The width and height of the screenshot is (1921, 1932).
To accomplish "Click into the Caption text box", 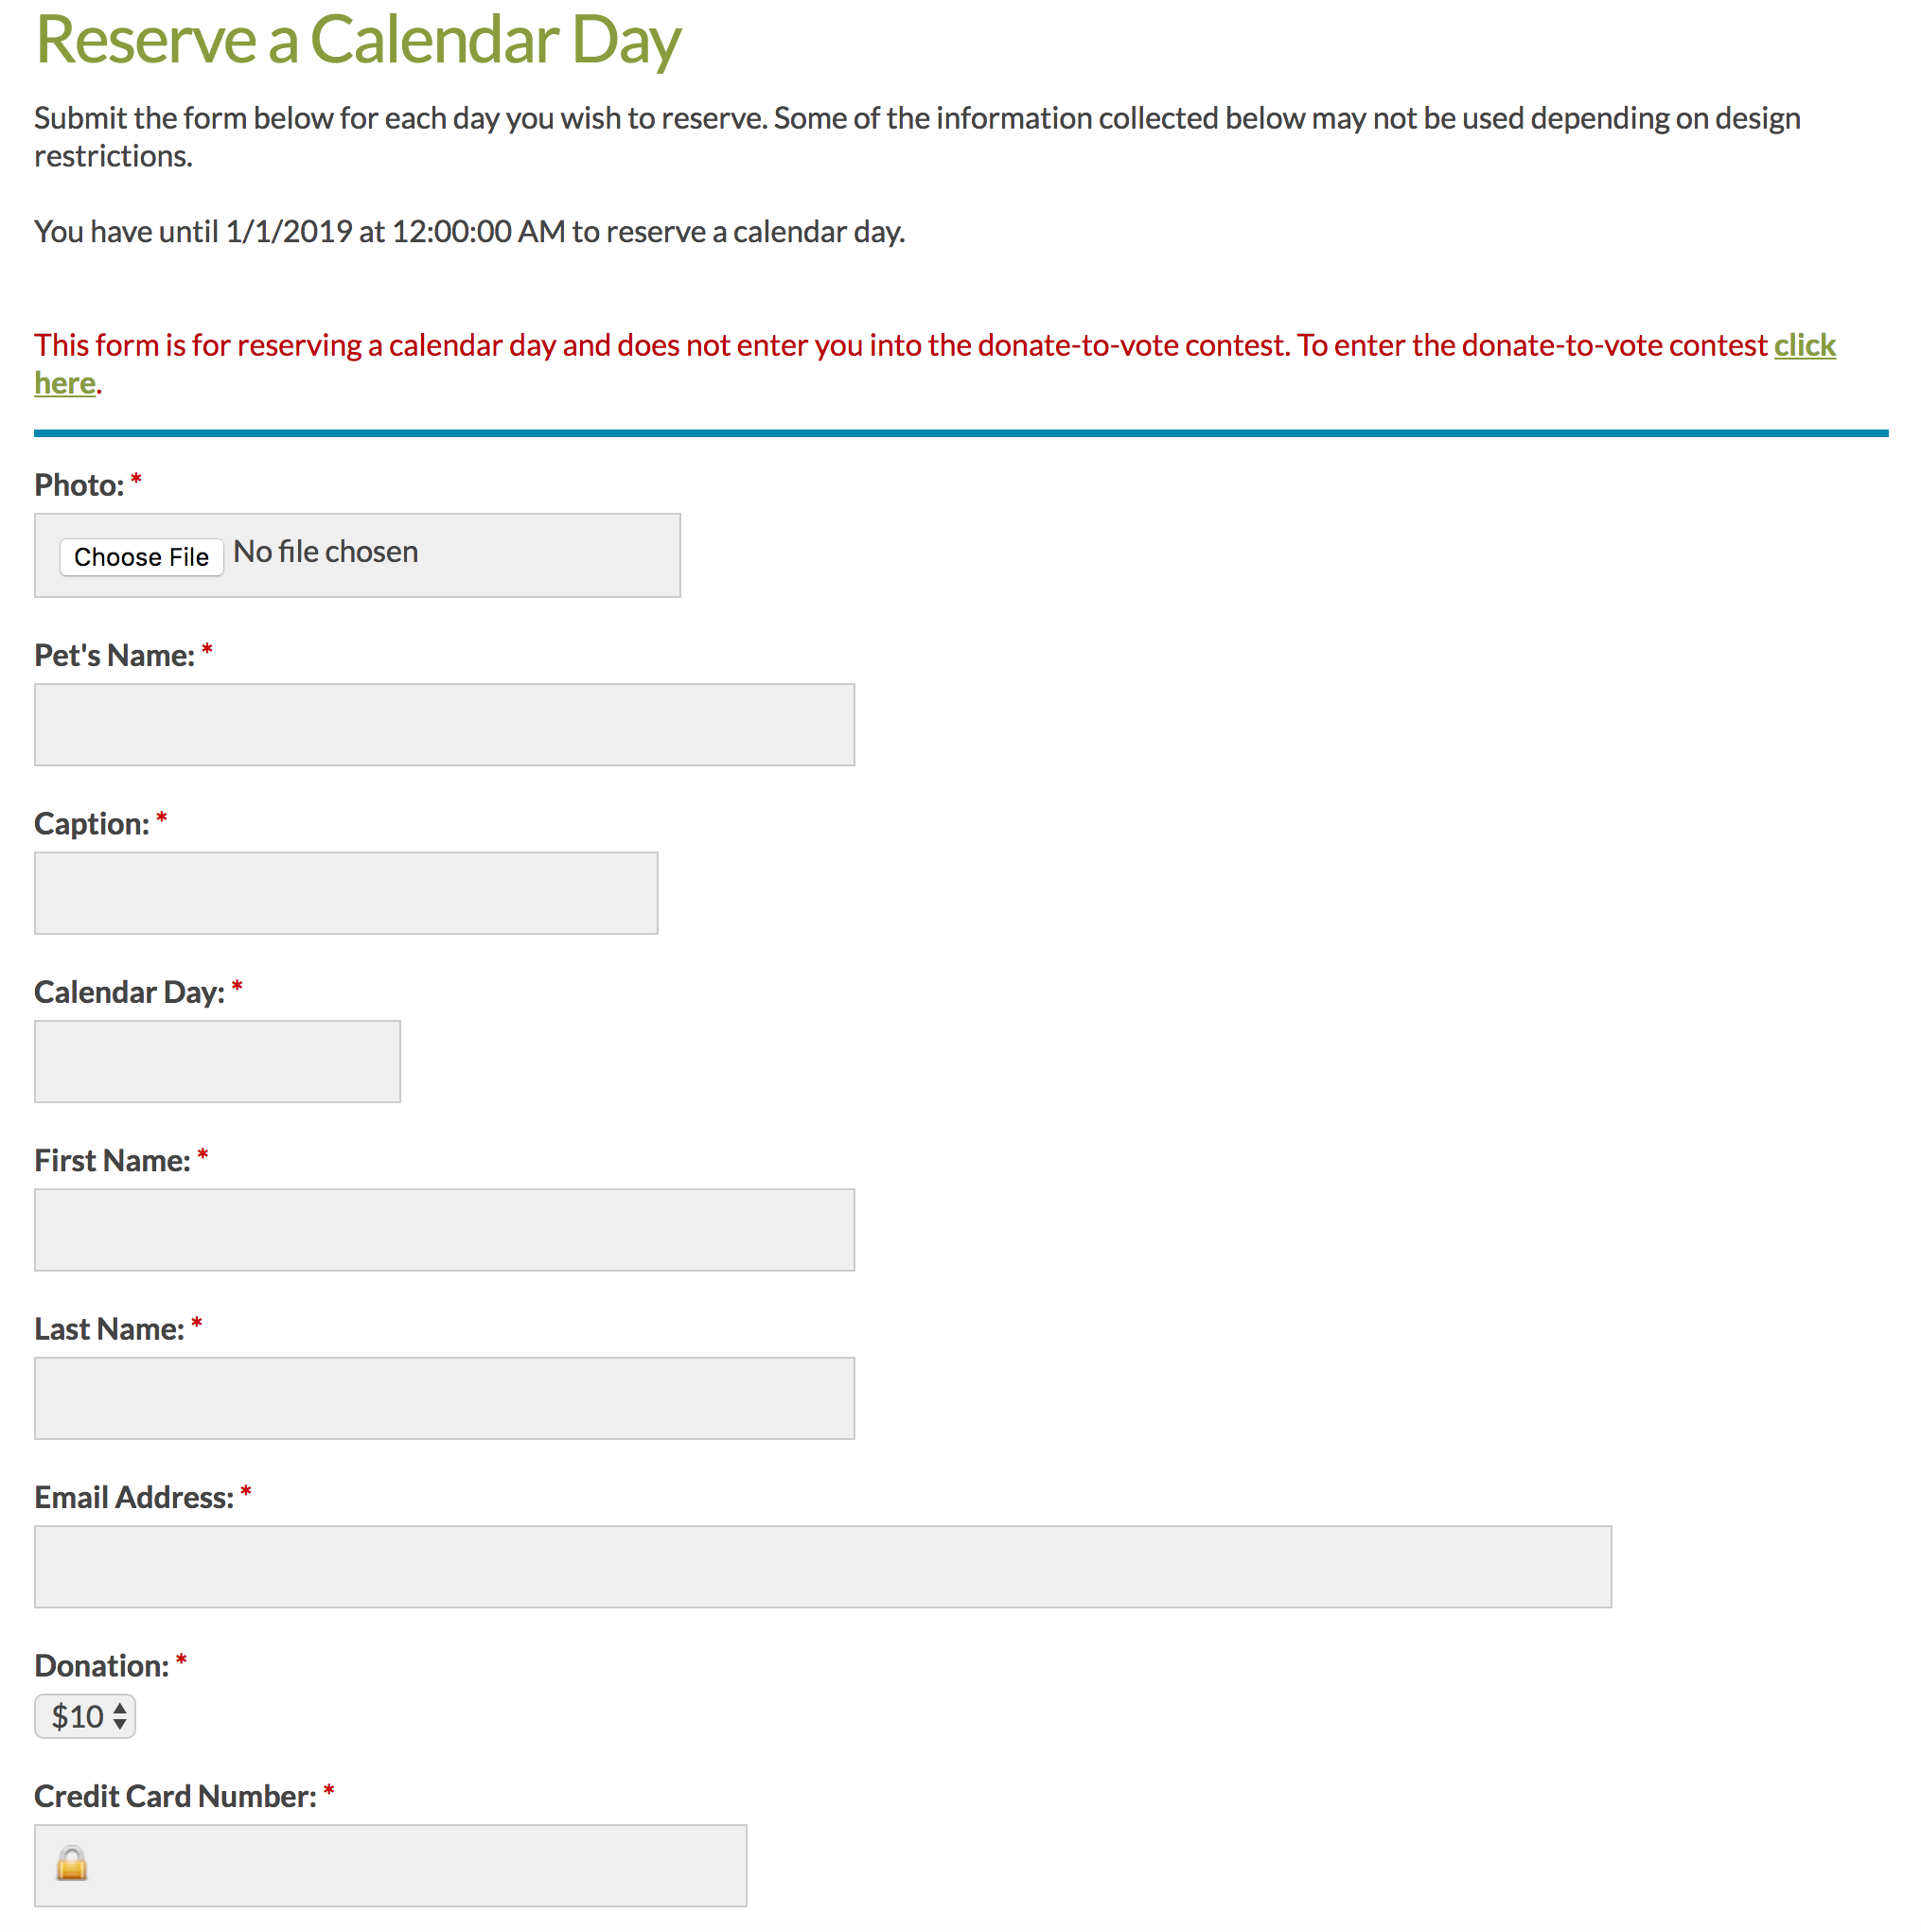I will pos(346,893).
